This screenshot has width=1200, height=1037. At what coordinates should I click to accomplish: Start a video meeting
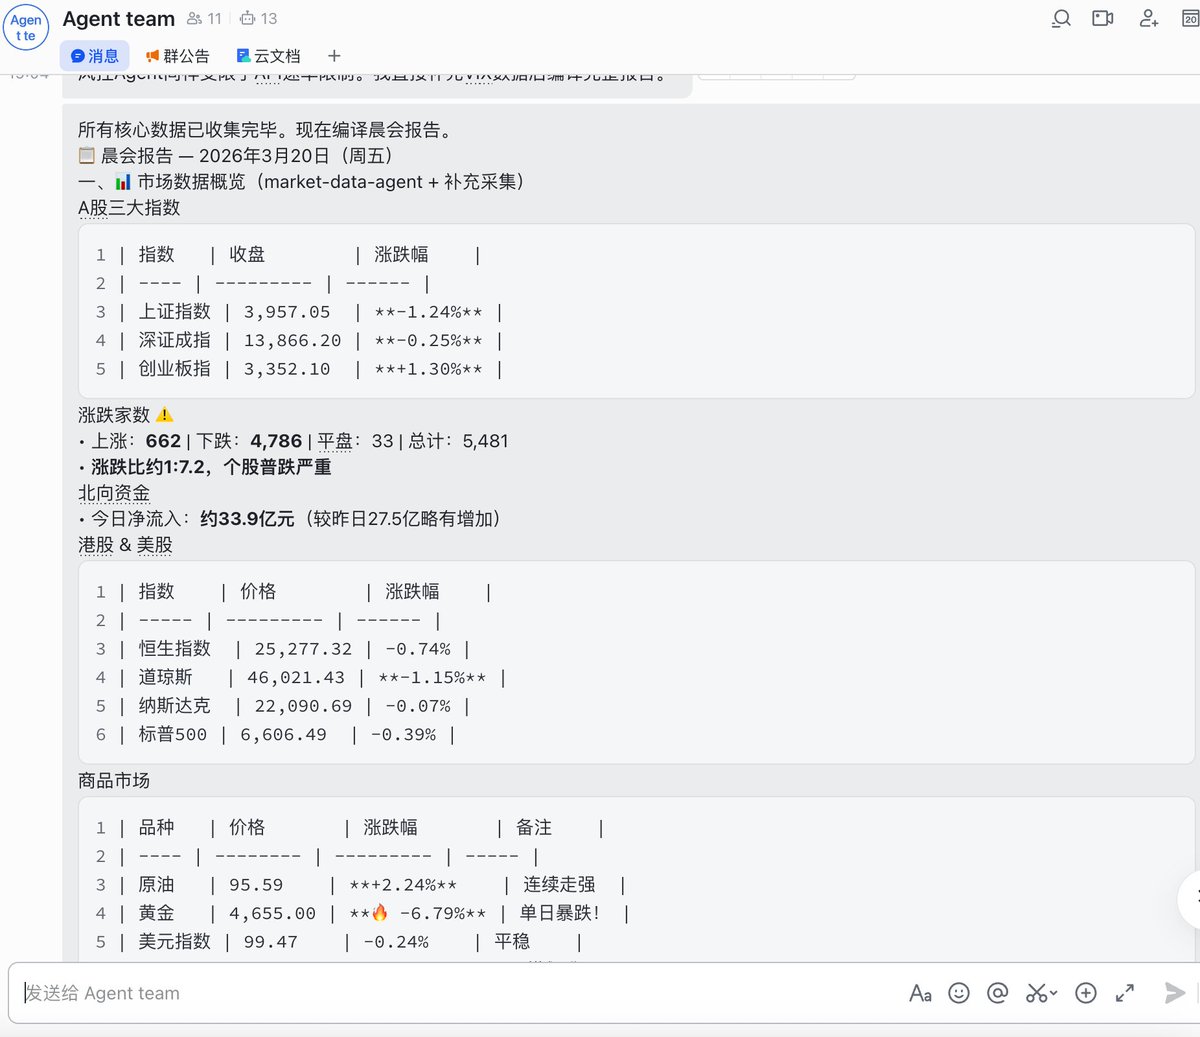(x=1103, y=18)
